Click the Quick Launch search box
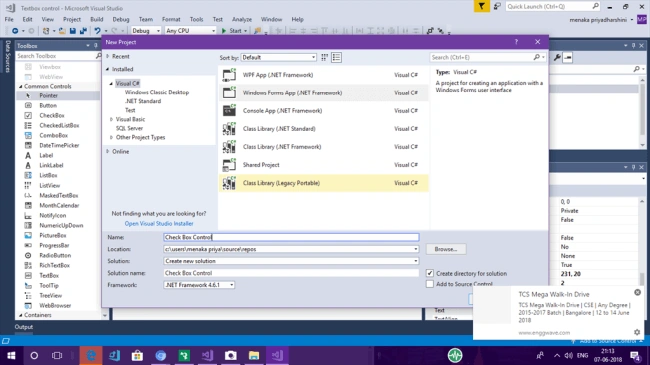This screenshot has height=365, width=650. coord(548,6)
